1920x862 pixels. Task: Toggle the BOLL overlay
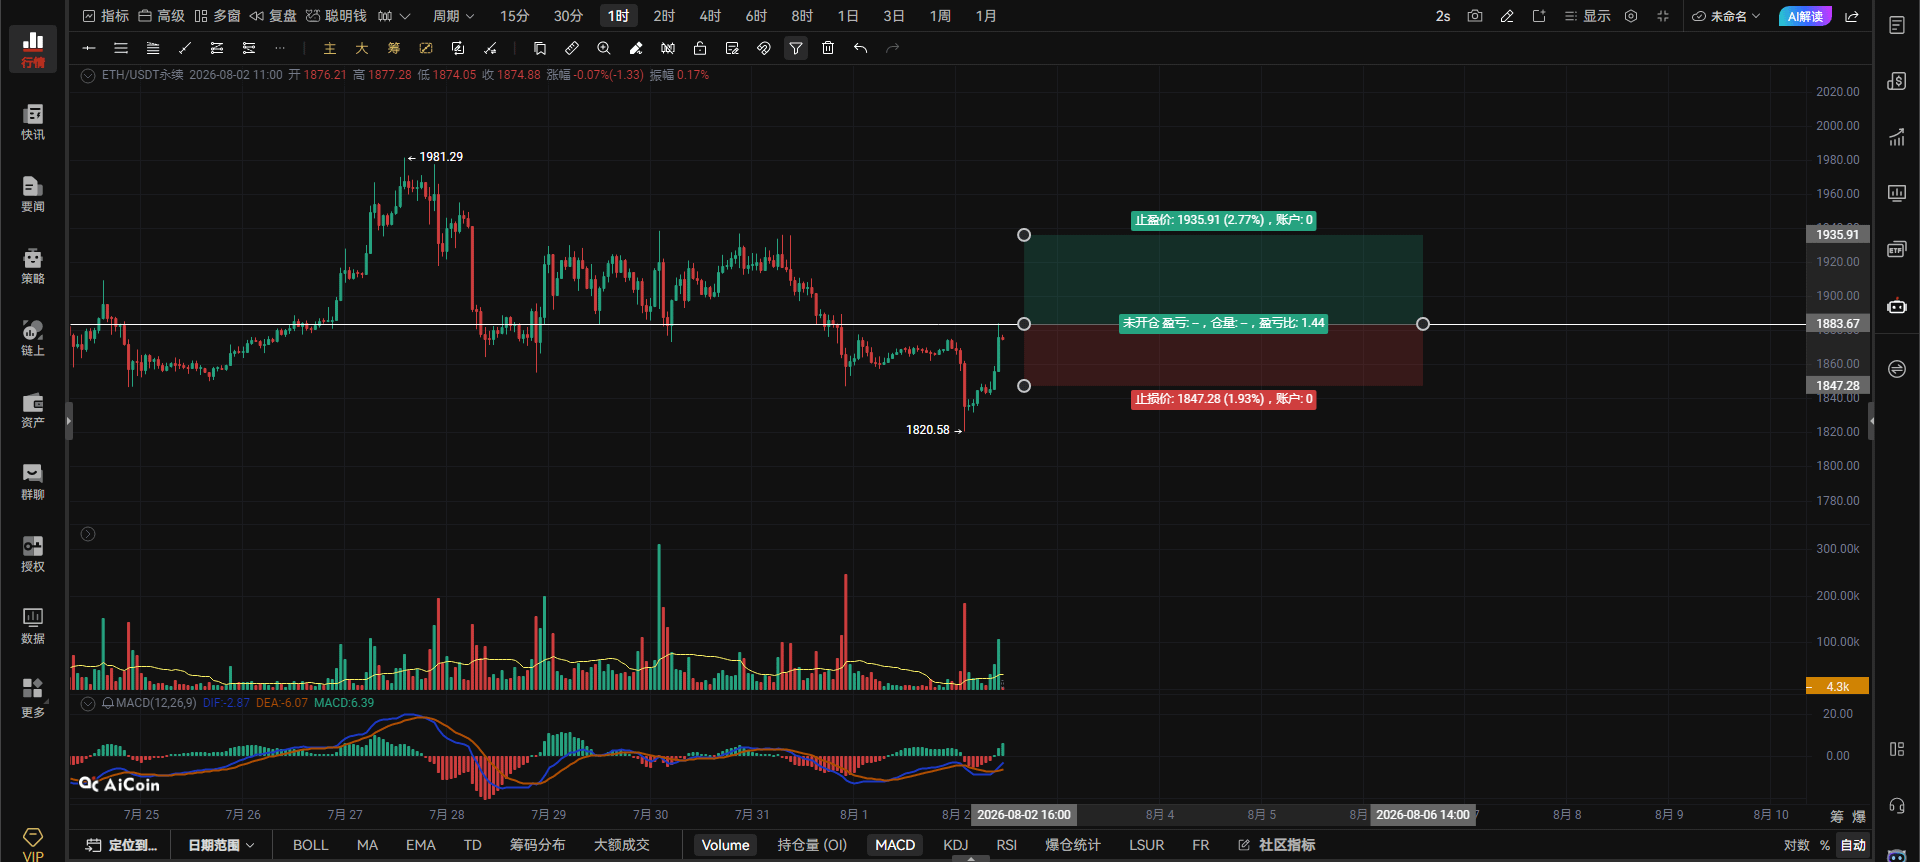[311, 845]
